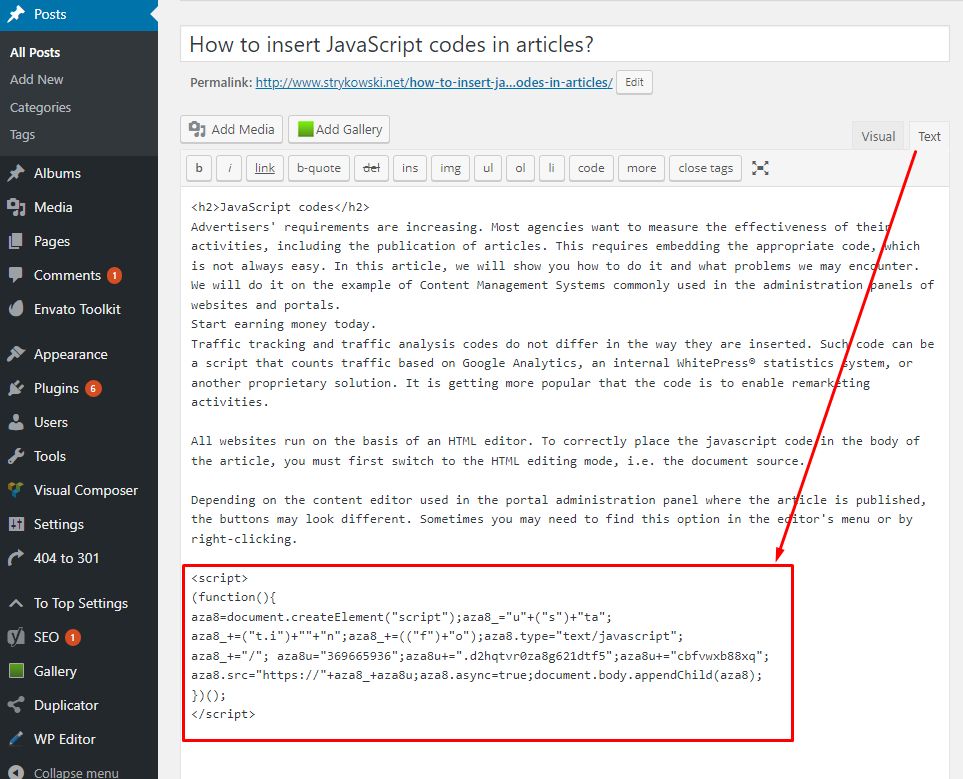Switch to the Visual editor tab
This screenshot has width=963, height=779.
click(x=878, y=136)
